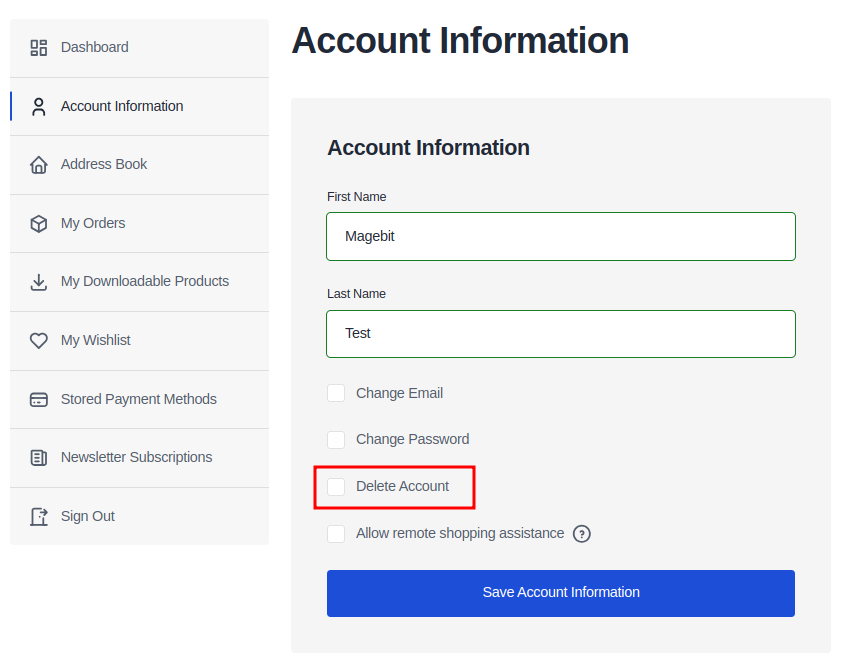Enable Allow remote shopping assistance
The height and width of the screenshot is (667, 851).
[336, 534]
